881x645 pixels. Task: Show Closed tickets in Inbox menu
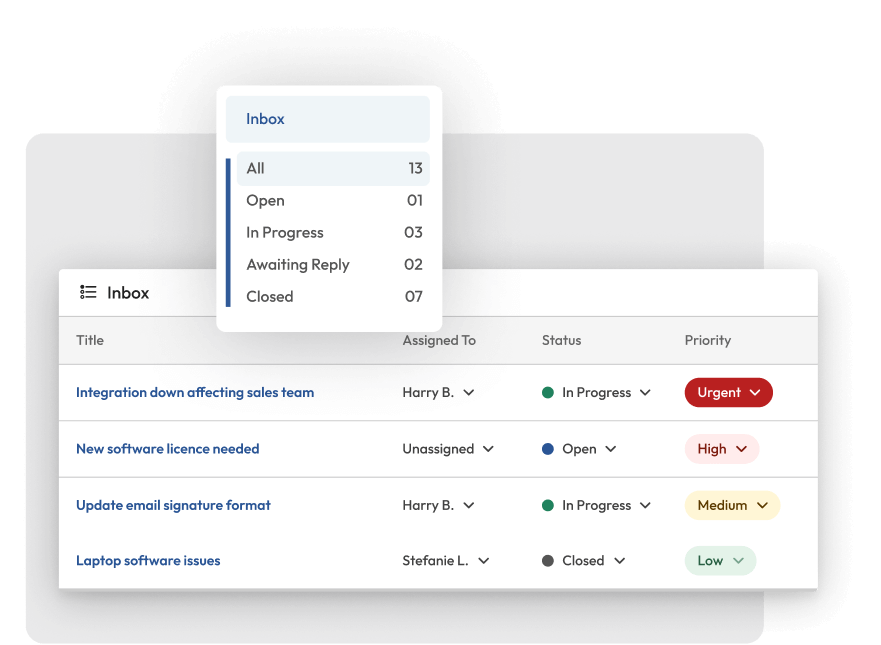pyautogui.click(x=333, y=297)
